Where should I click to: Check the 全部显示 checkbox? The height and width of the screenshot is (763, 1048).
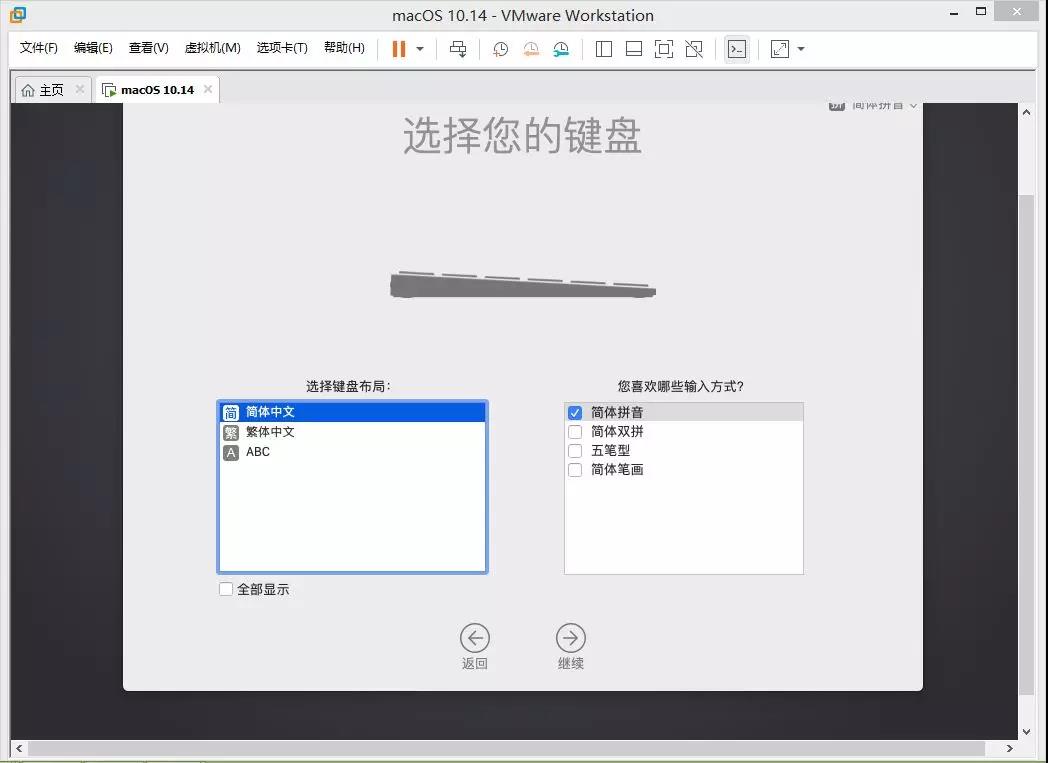pos(226,589)
